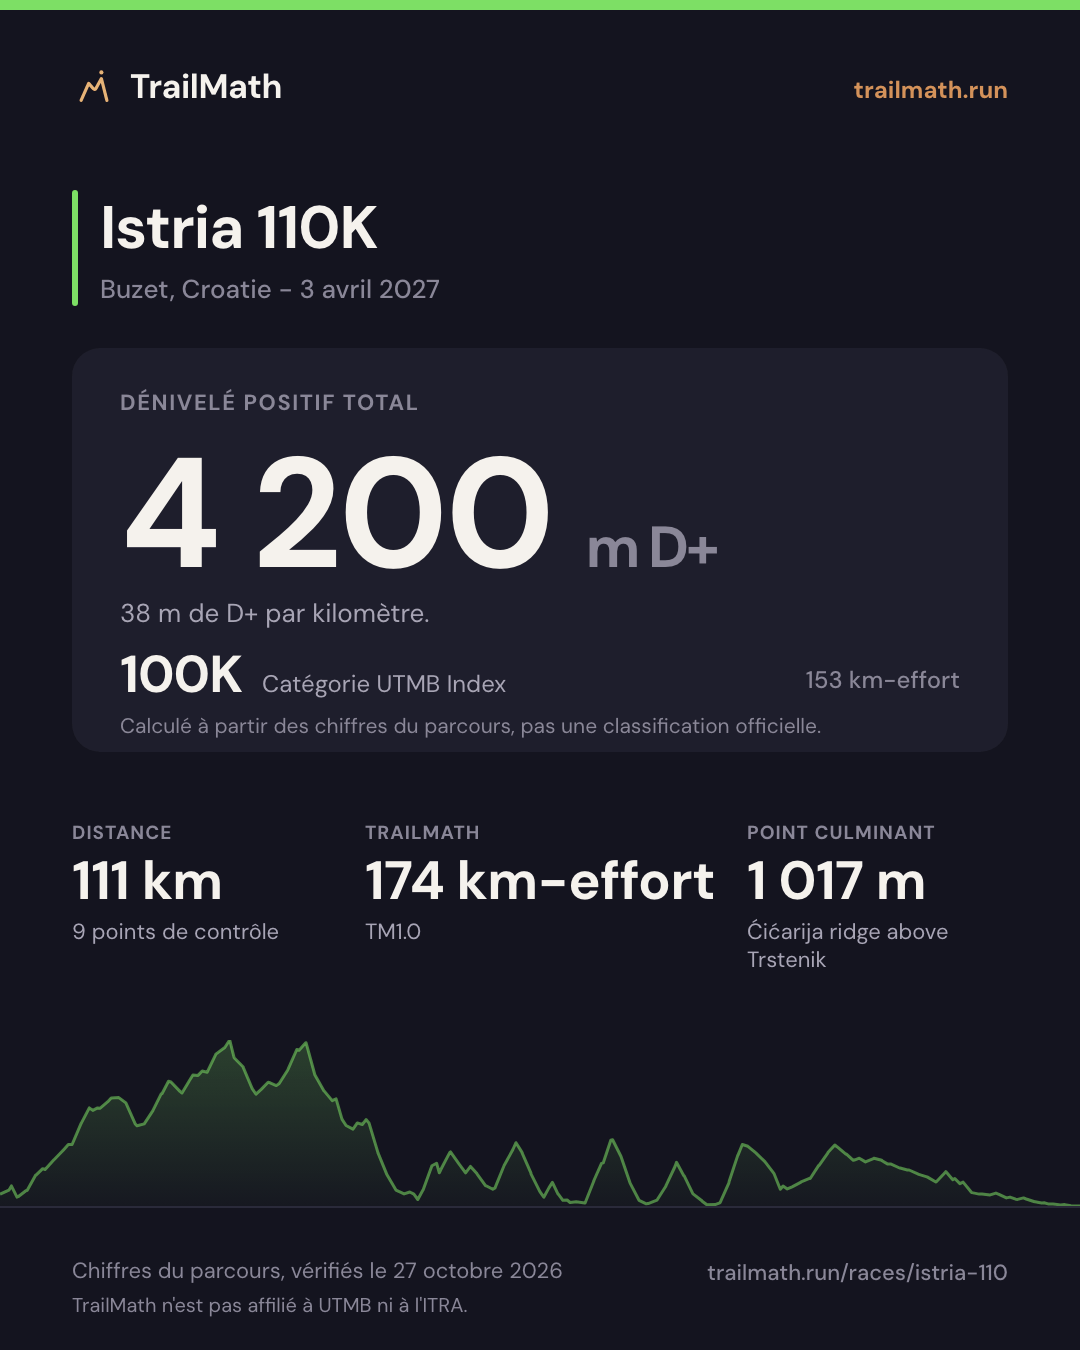Viewport: 1080px width, 1350px height.
Task: Open the trailmath.run/races/istria-110 link
Action: pyautogui.click(x=857, y=1272)
